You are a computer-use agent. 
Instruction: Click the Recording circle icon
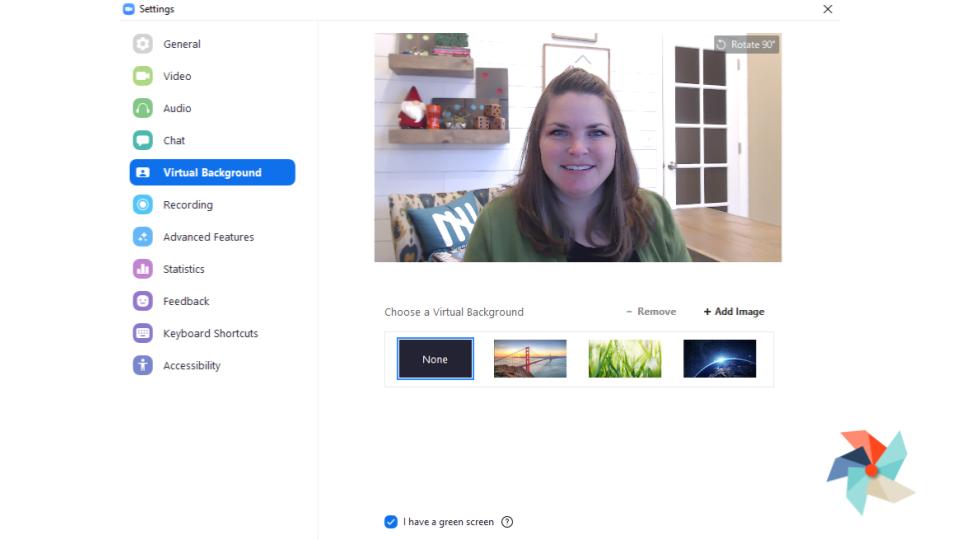click(x=143, y=204)
